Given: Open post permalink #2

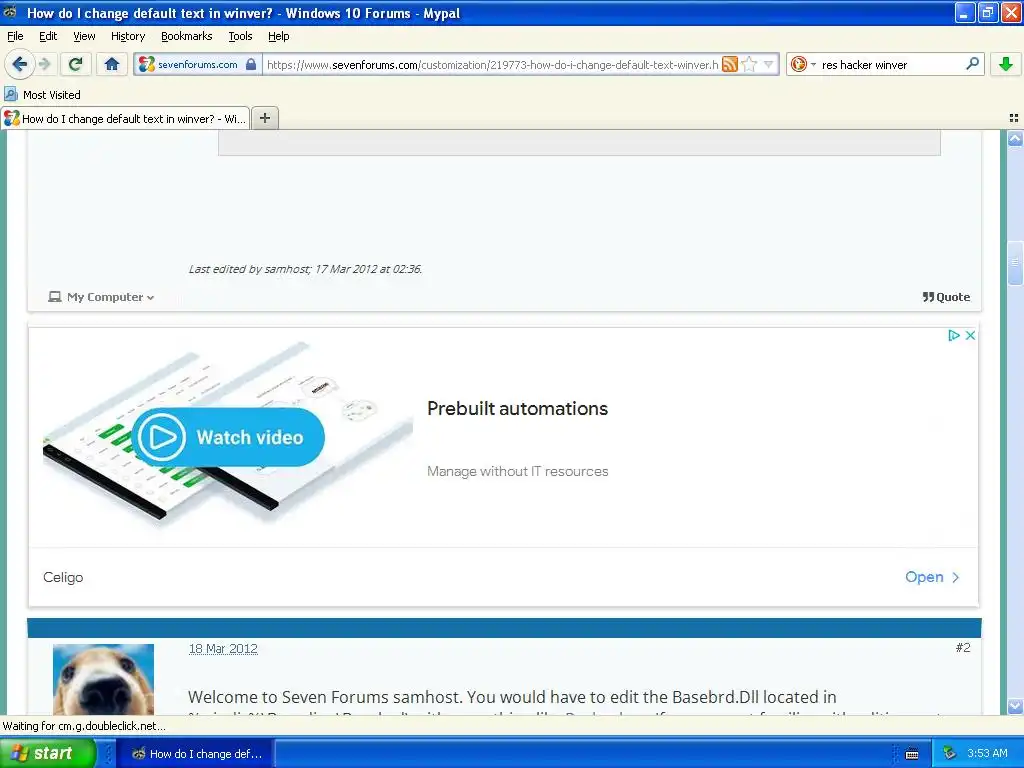Looking at the screenshot, I should (963, 648).
